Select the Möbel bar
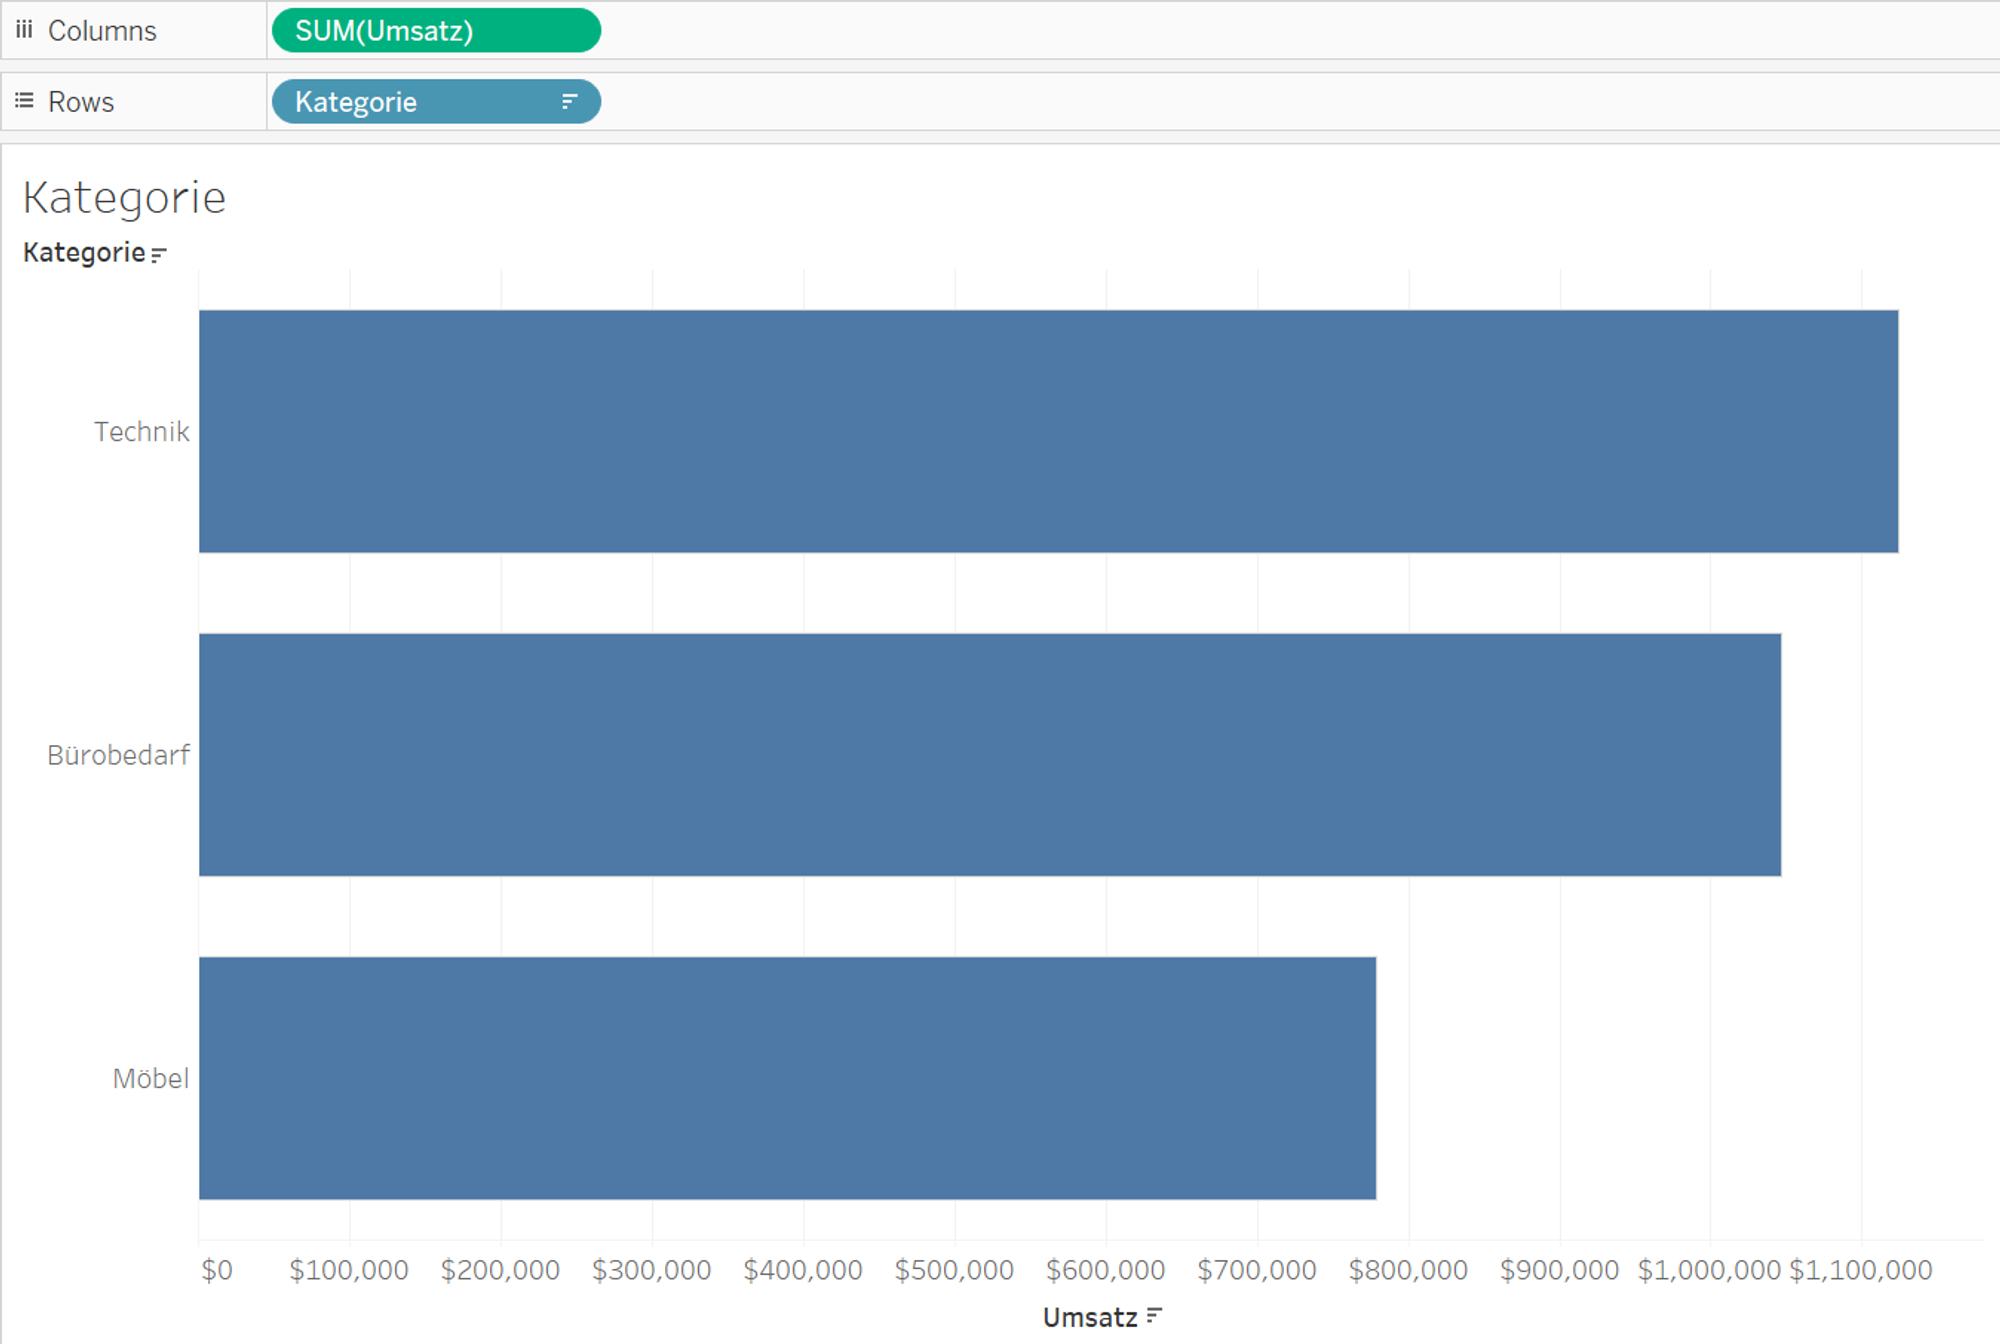The image size is (2000, 1344). tap(787, 1078)
